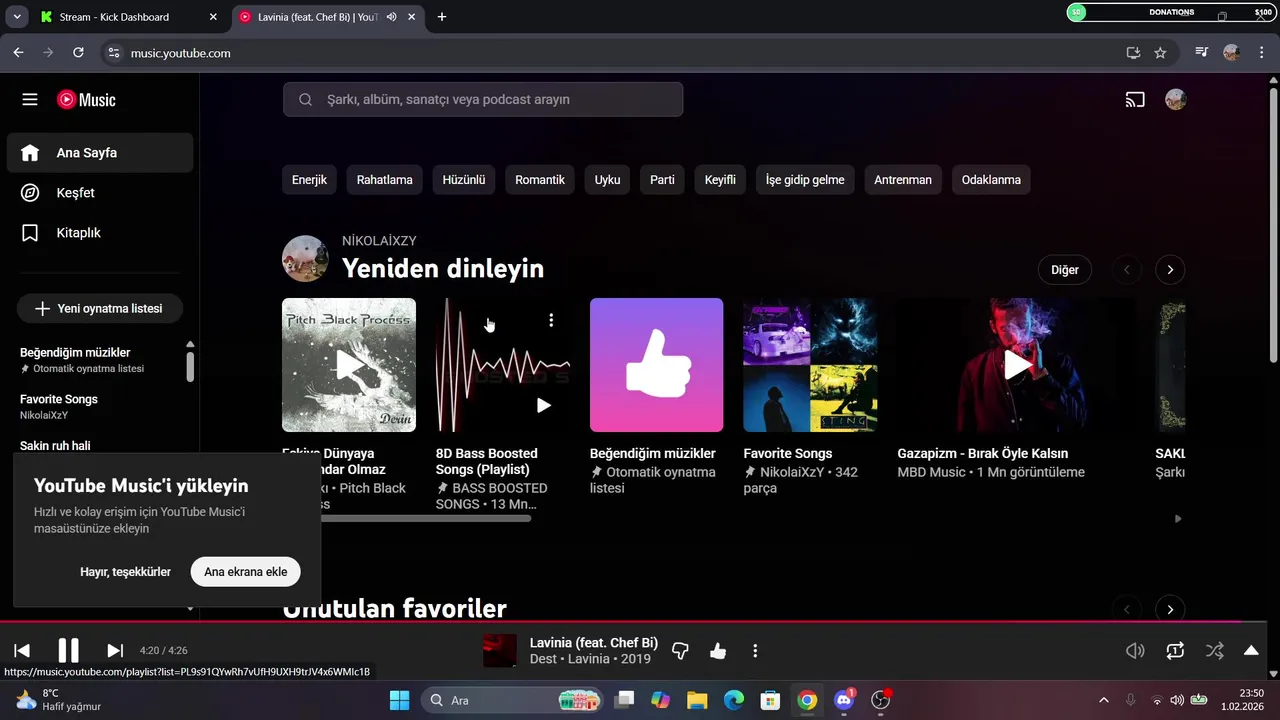Go back in browser history
The image size is (1280, 720).
(x=18, y=53)
